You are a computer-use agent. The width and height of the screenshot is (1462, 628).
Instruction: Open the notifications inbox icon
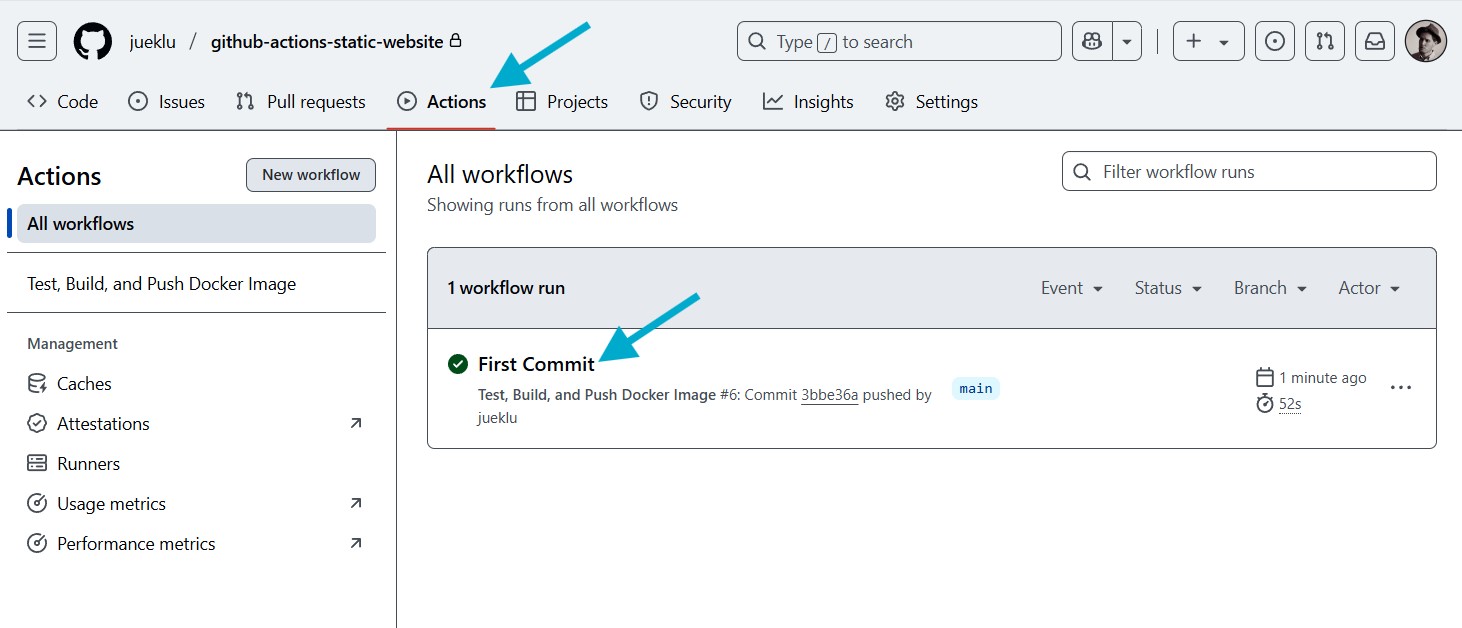[x=1375, y=41]
